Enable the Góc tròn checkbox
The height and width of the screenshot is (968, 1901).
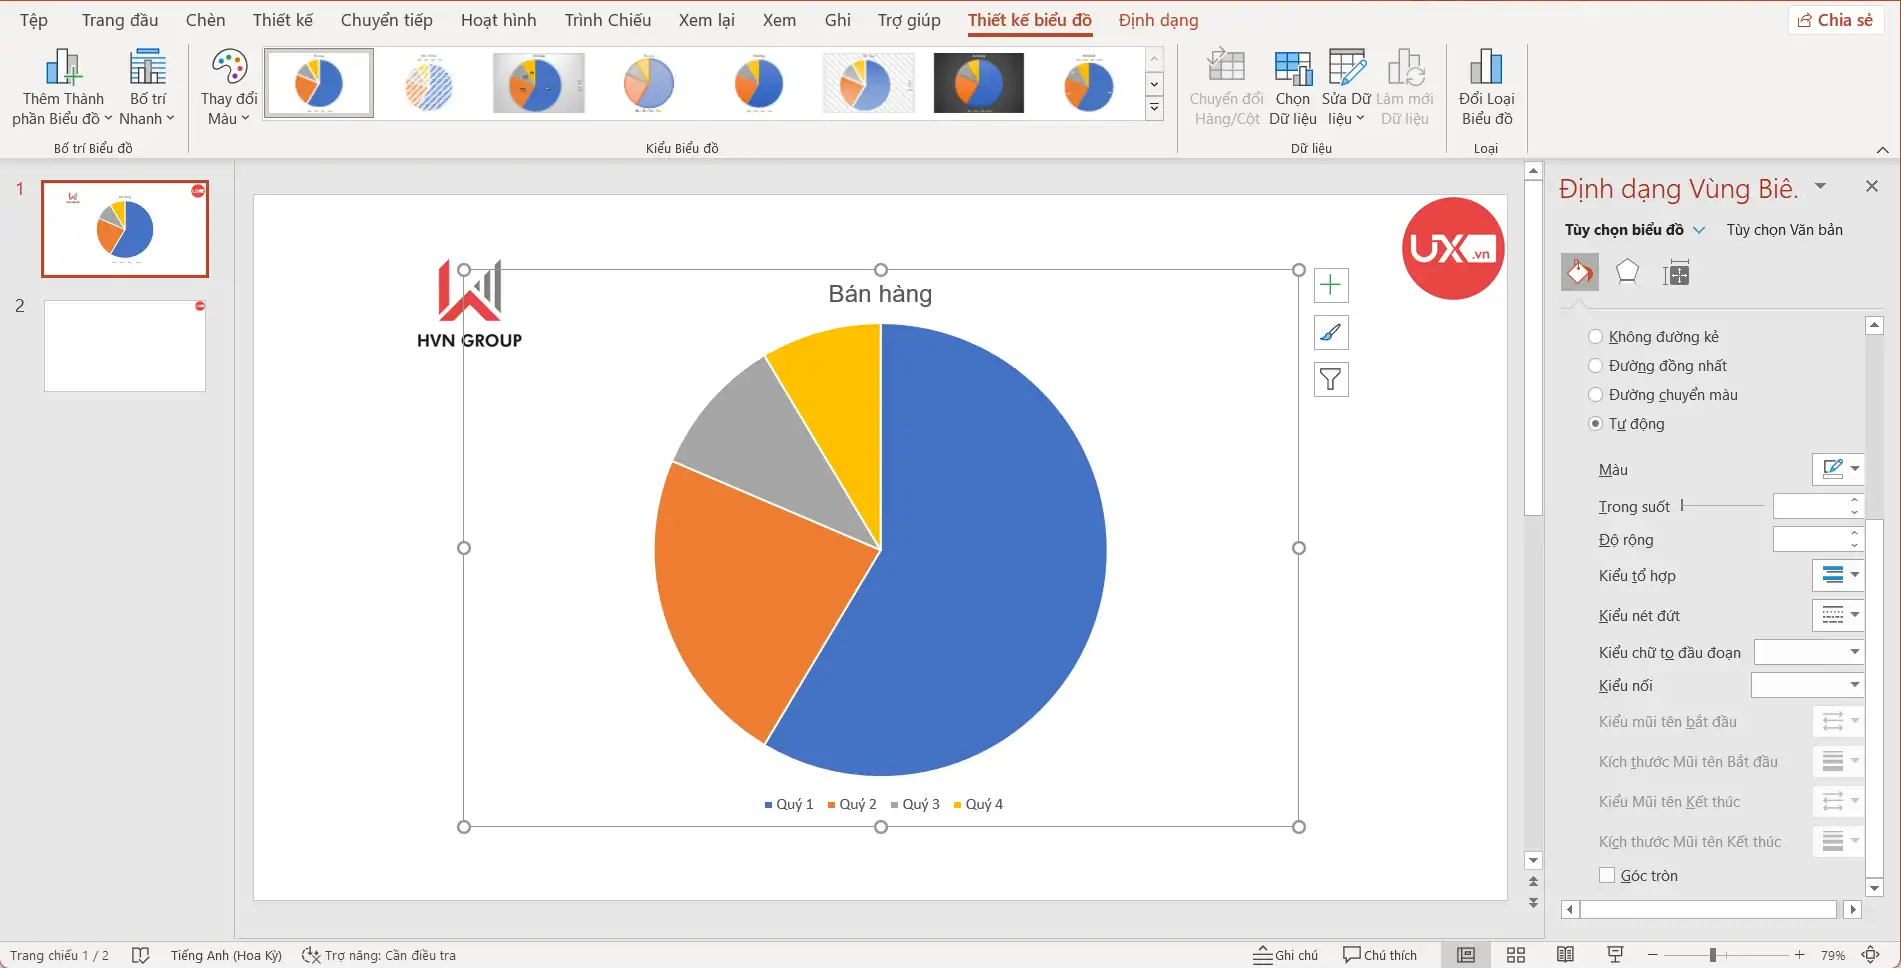coord(1607,876)
